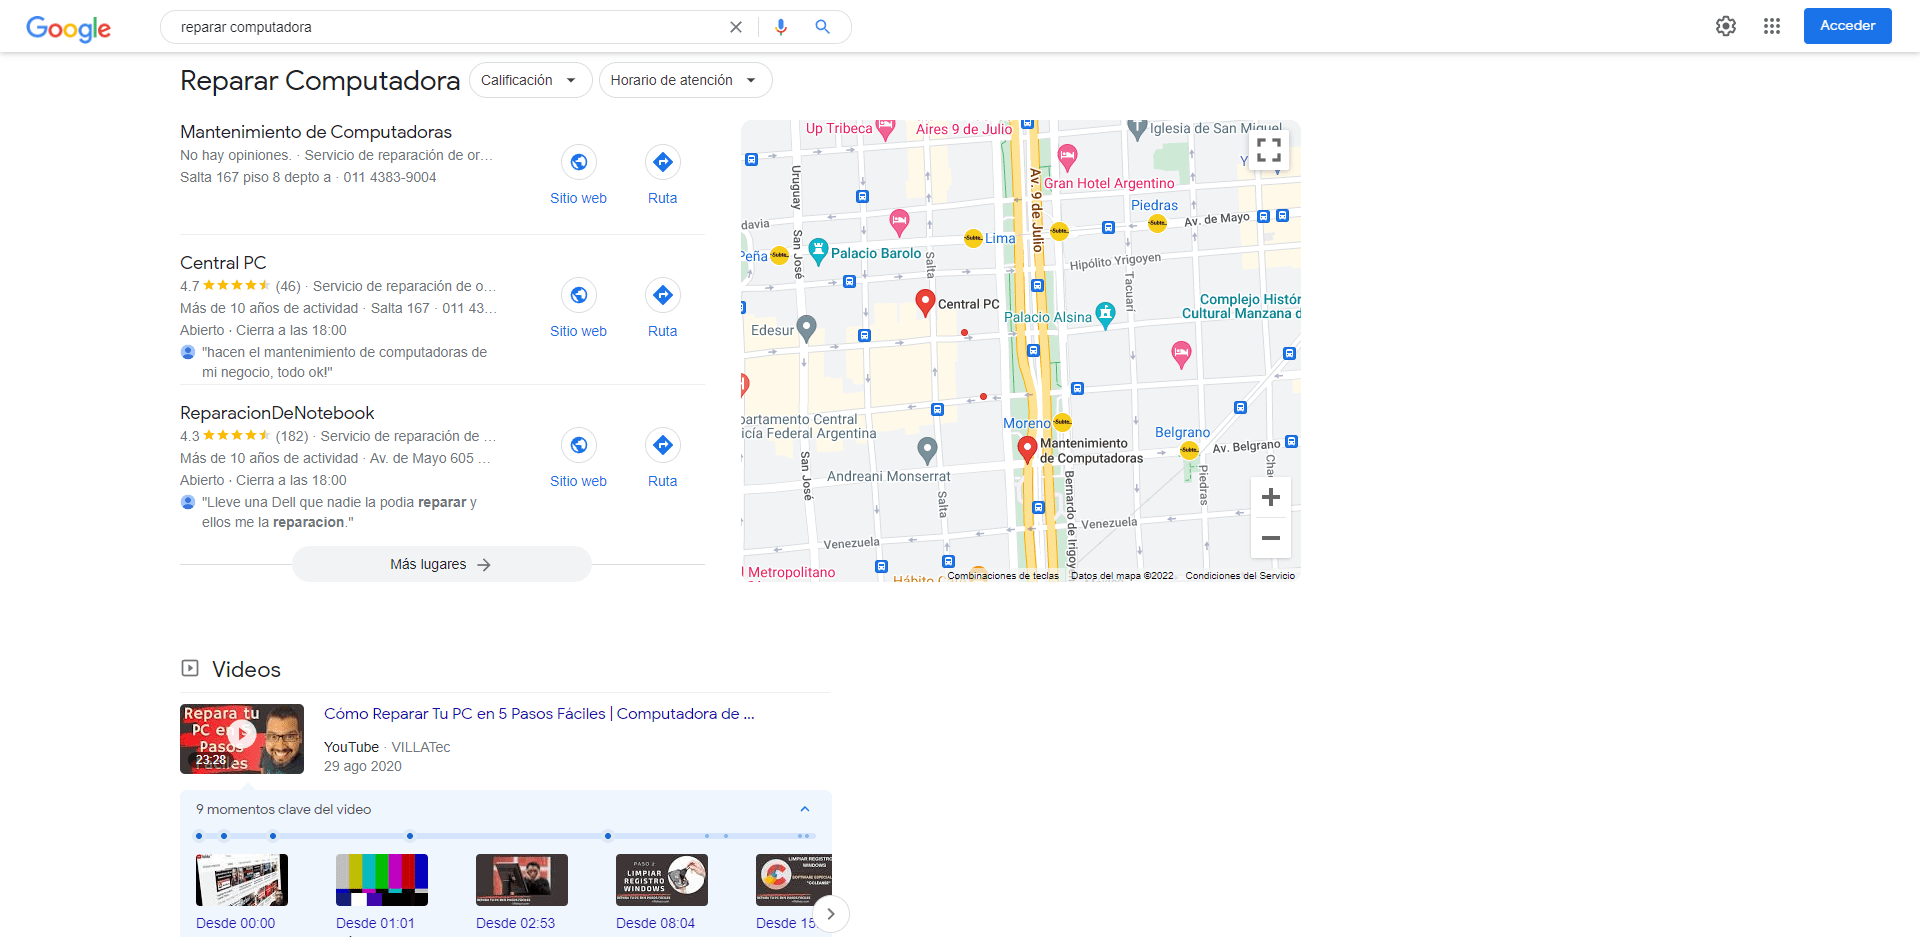Screen dimensions: 1920x937
Task: Click the voice search microphone icon
Action: [781, 27]
